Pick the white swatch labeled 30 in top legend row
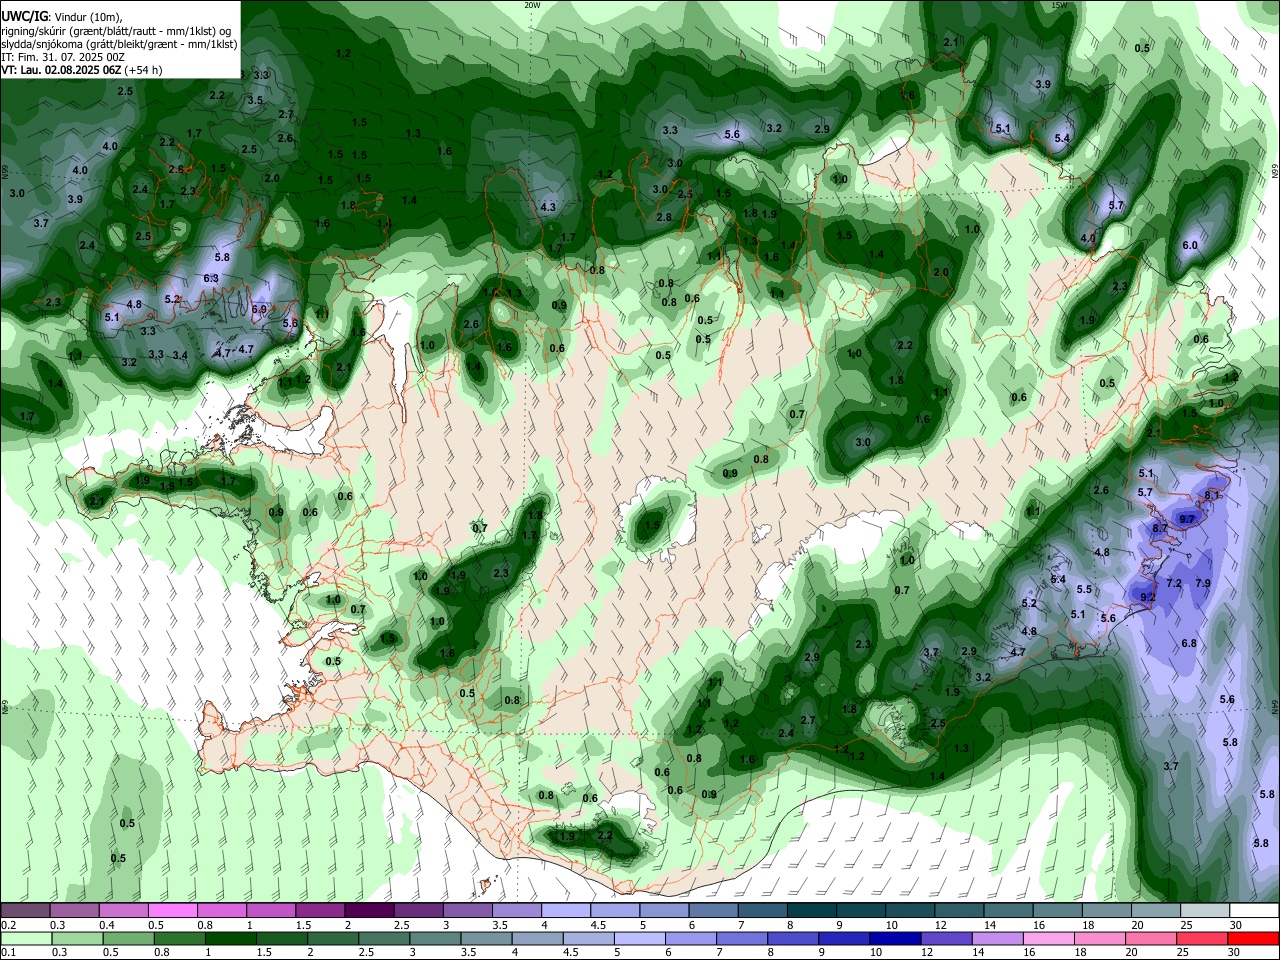1280x960 pixels. (x=1254, y=911)
